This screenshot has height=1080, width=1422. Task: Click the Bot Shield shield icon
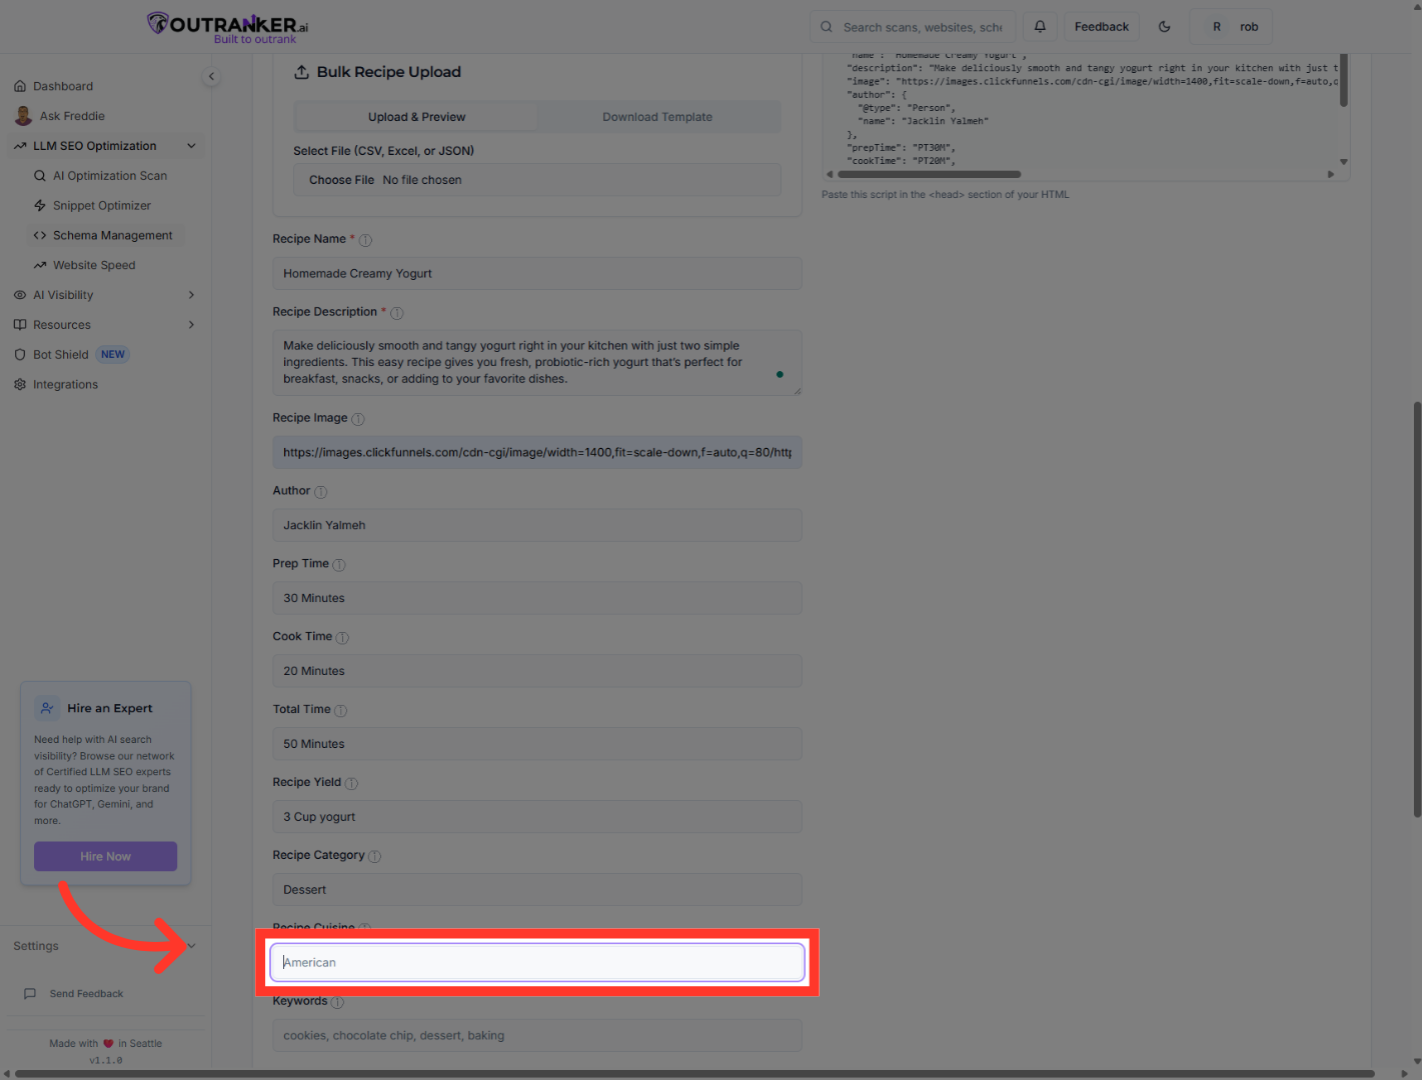[x=20, y=355]
